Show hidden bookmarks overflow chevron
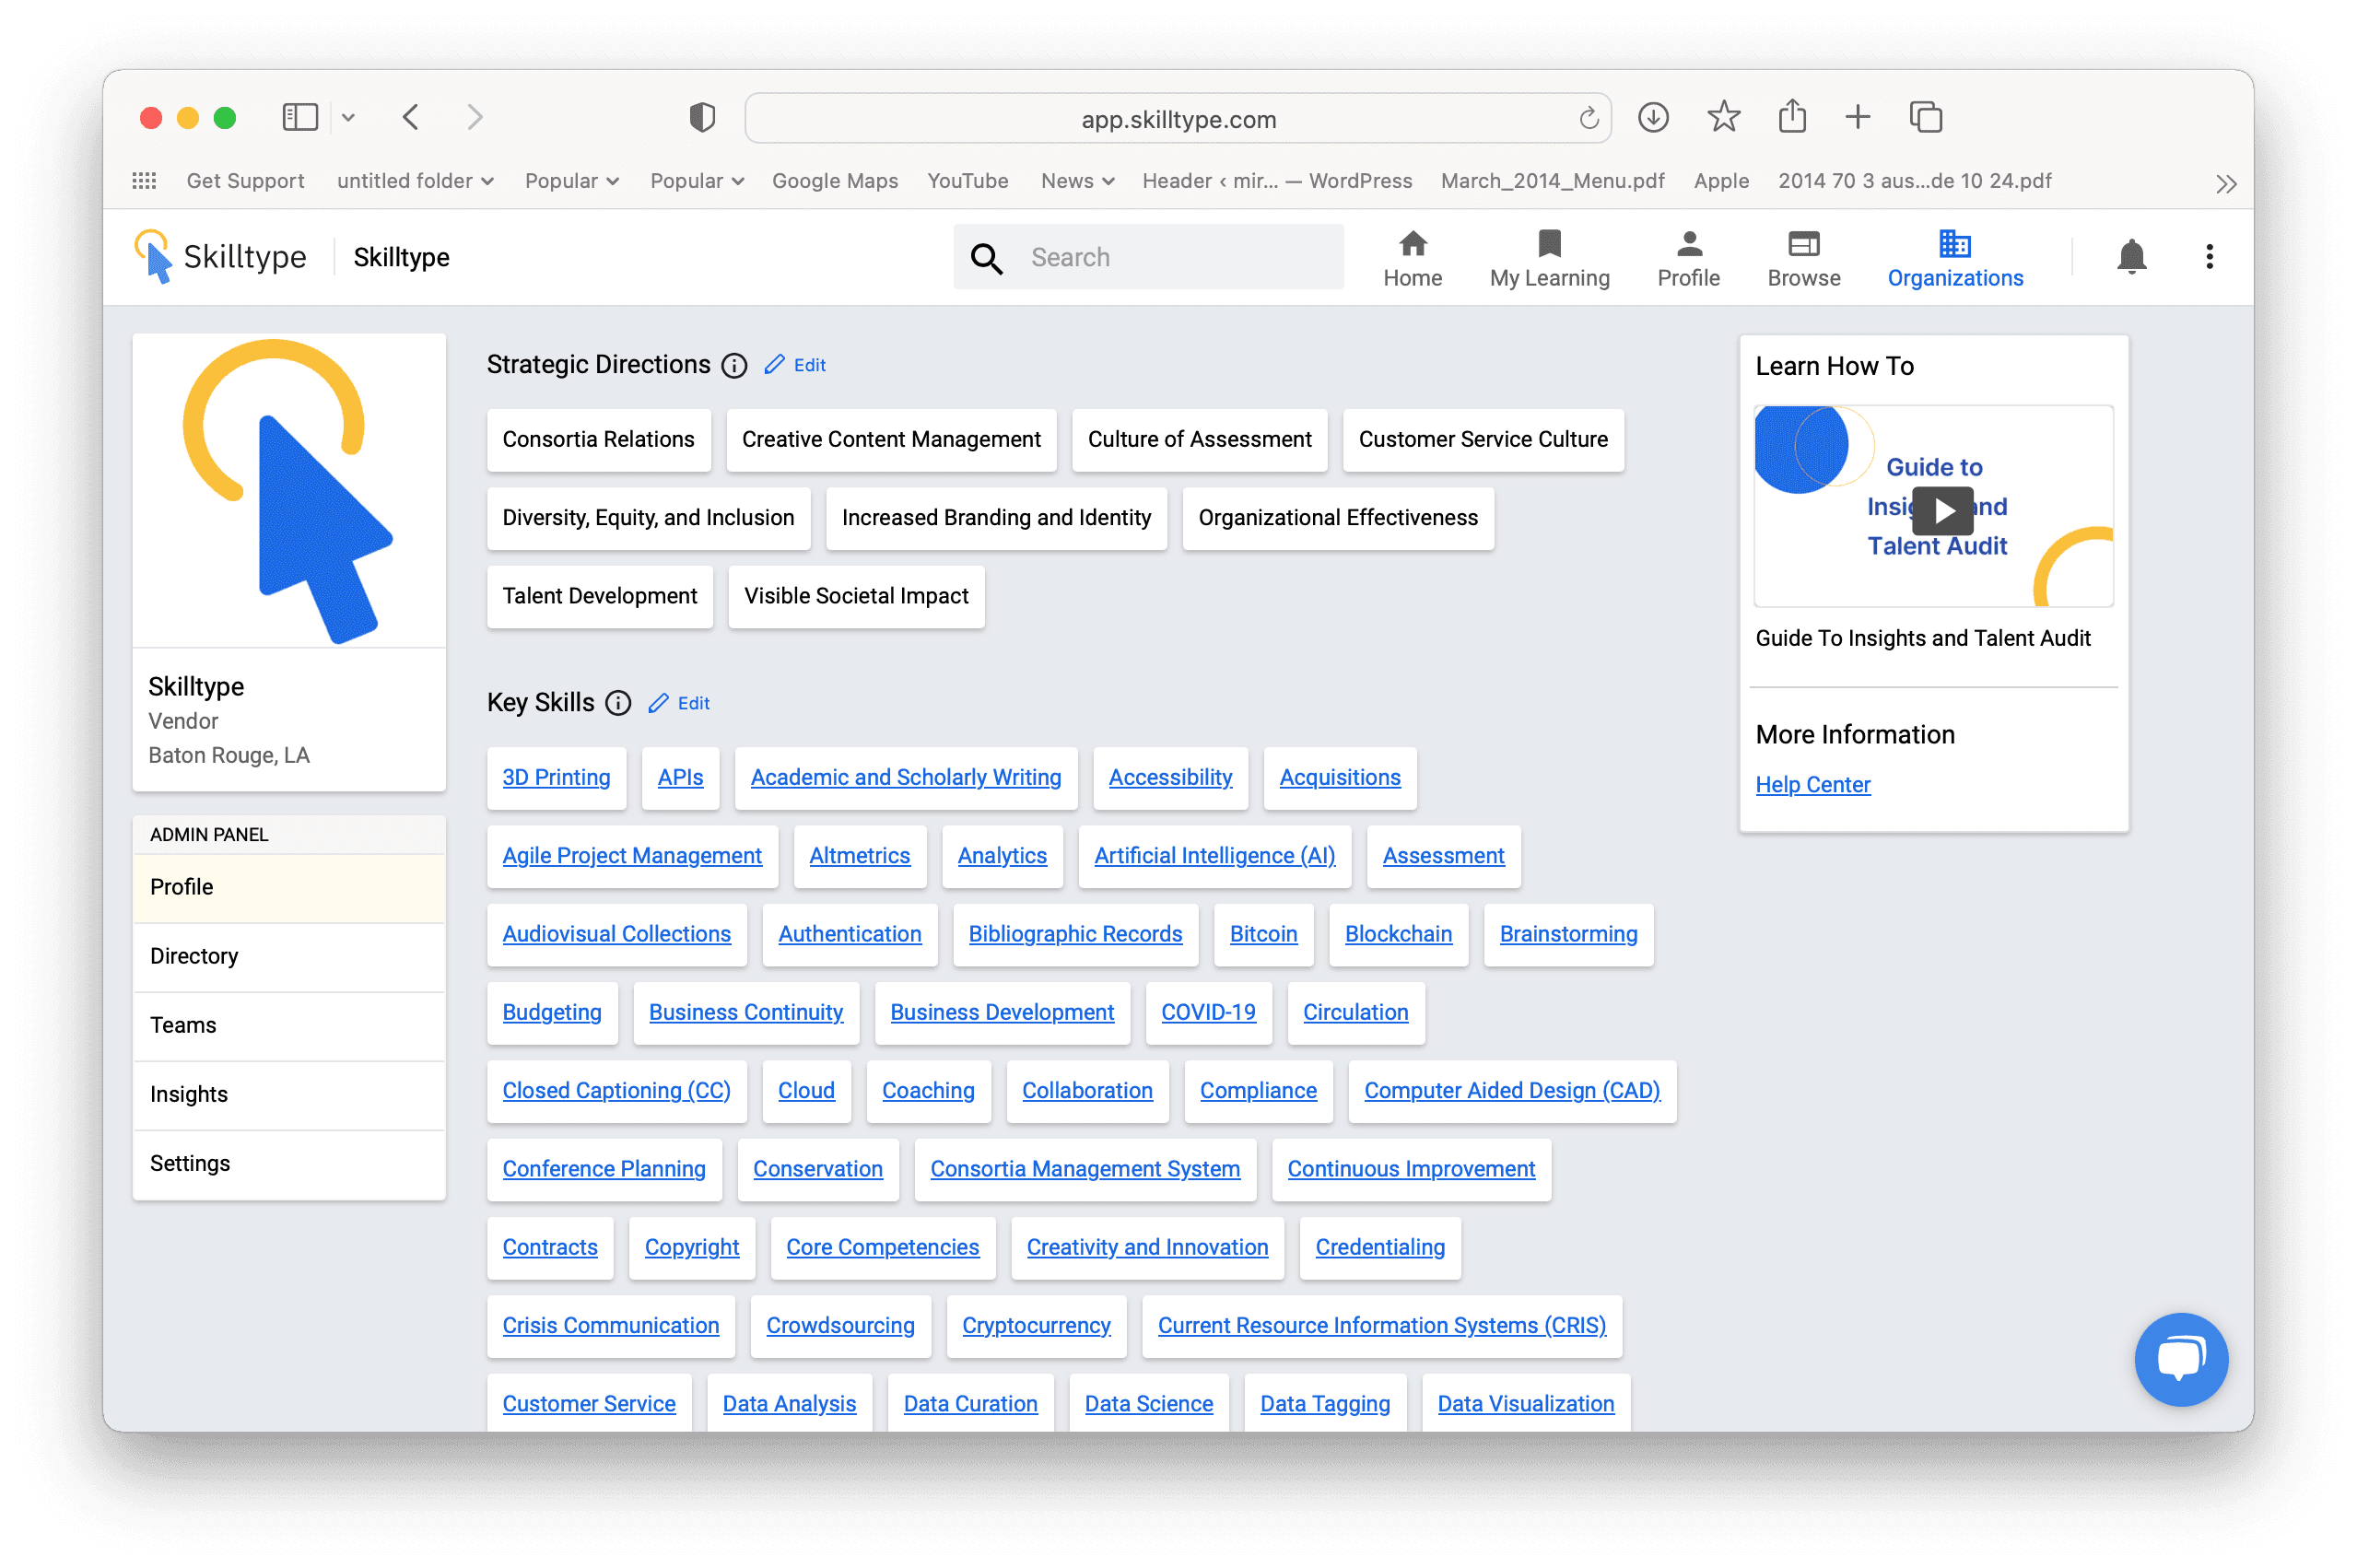 point(2225,184)
